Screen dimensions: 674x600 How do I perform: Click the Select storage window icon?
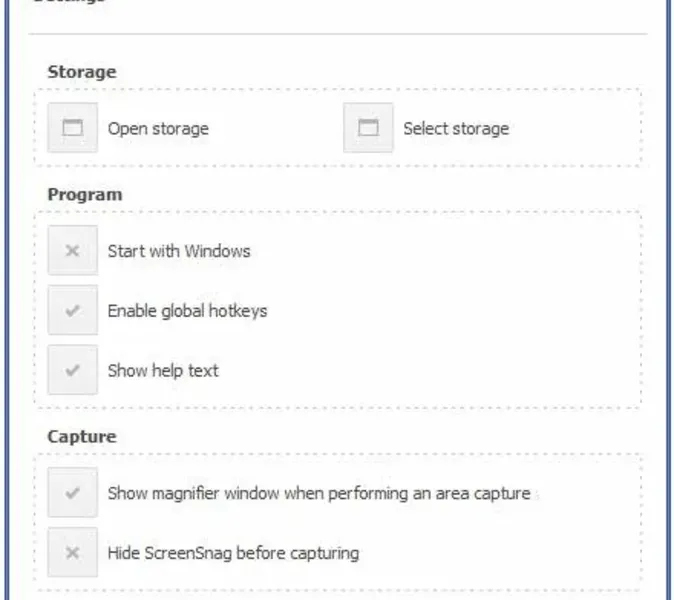pos(368,128)
